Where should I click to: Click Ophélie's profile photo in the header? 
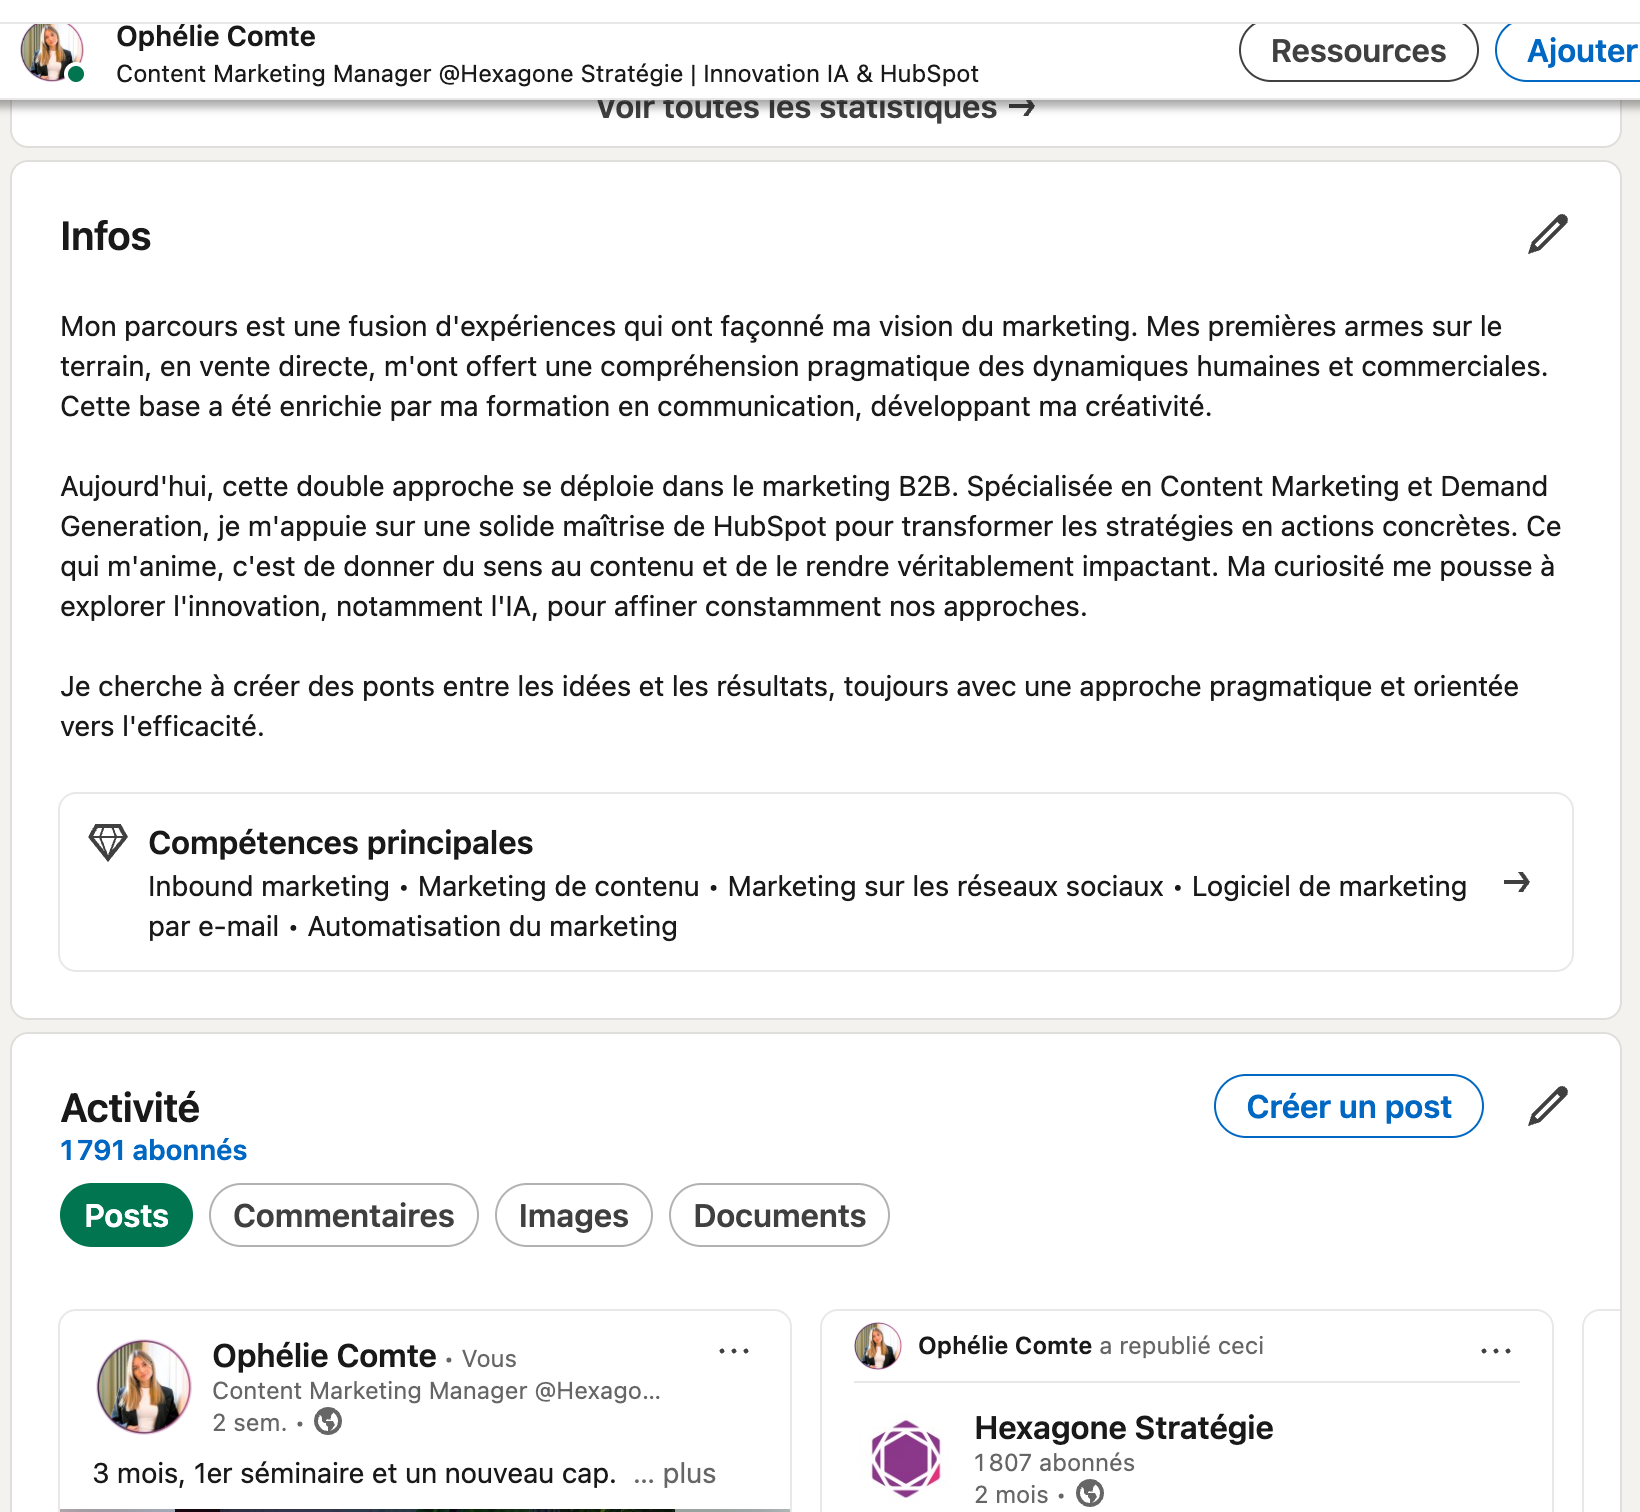(50, 50)
